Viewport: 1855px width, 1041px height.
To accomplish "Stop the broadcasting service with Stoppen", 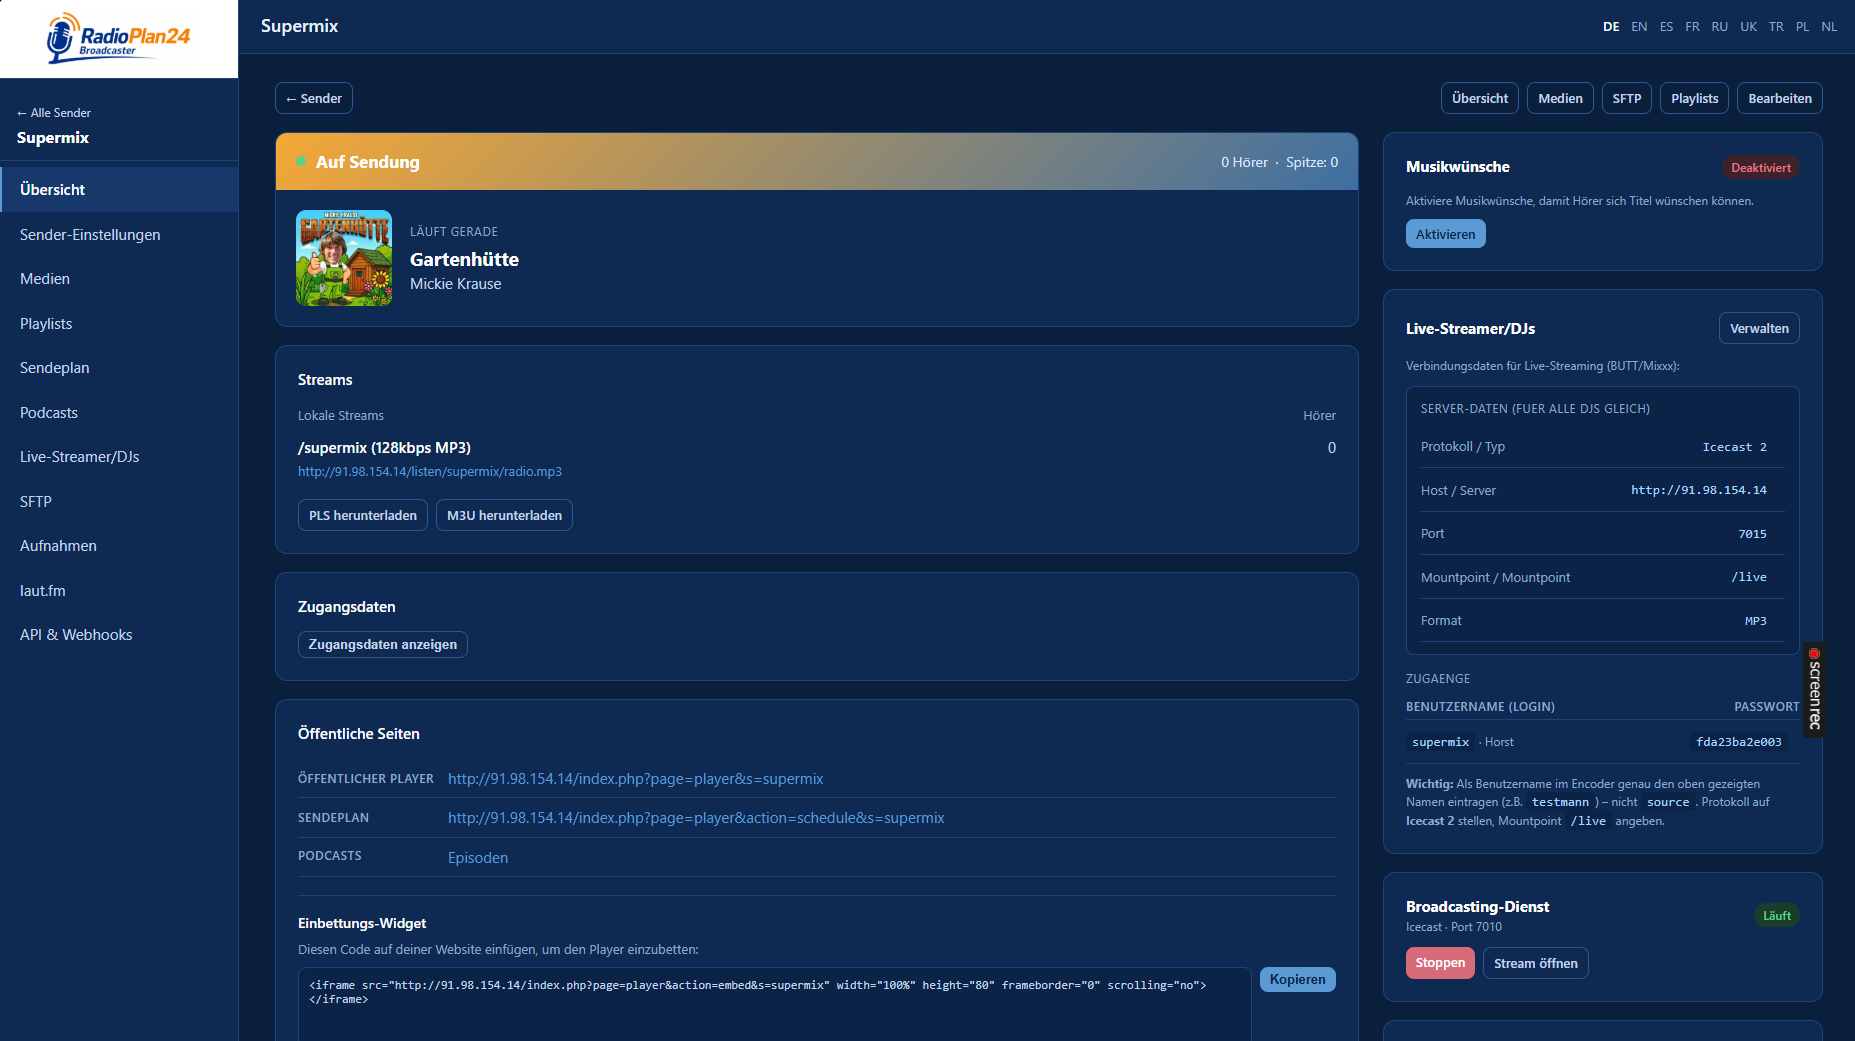I will click(x=1440, y=963).
